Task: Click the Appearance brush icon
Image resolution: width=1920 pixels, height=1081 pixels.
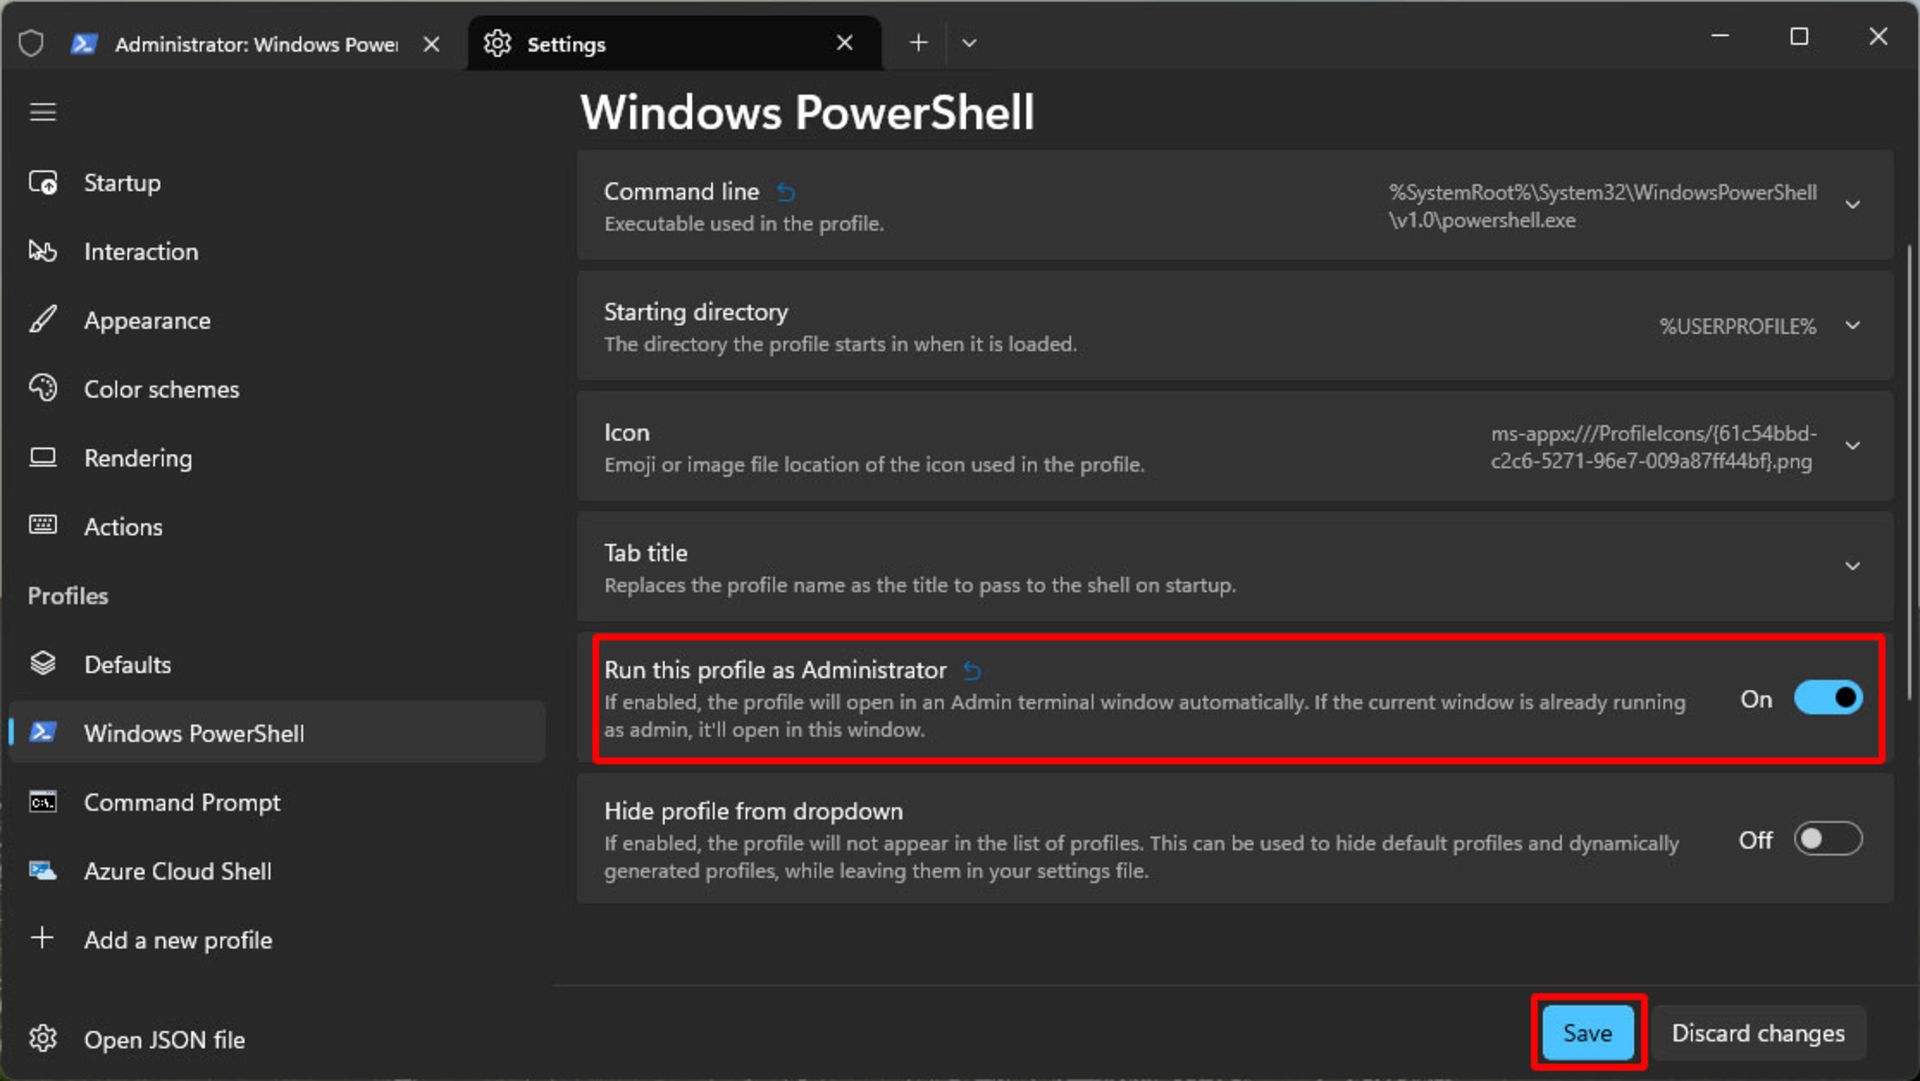Action: (x=43, y=320)
